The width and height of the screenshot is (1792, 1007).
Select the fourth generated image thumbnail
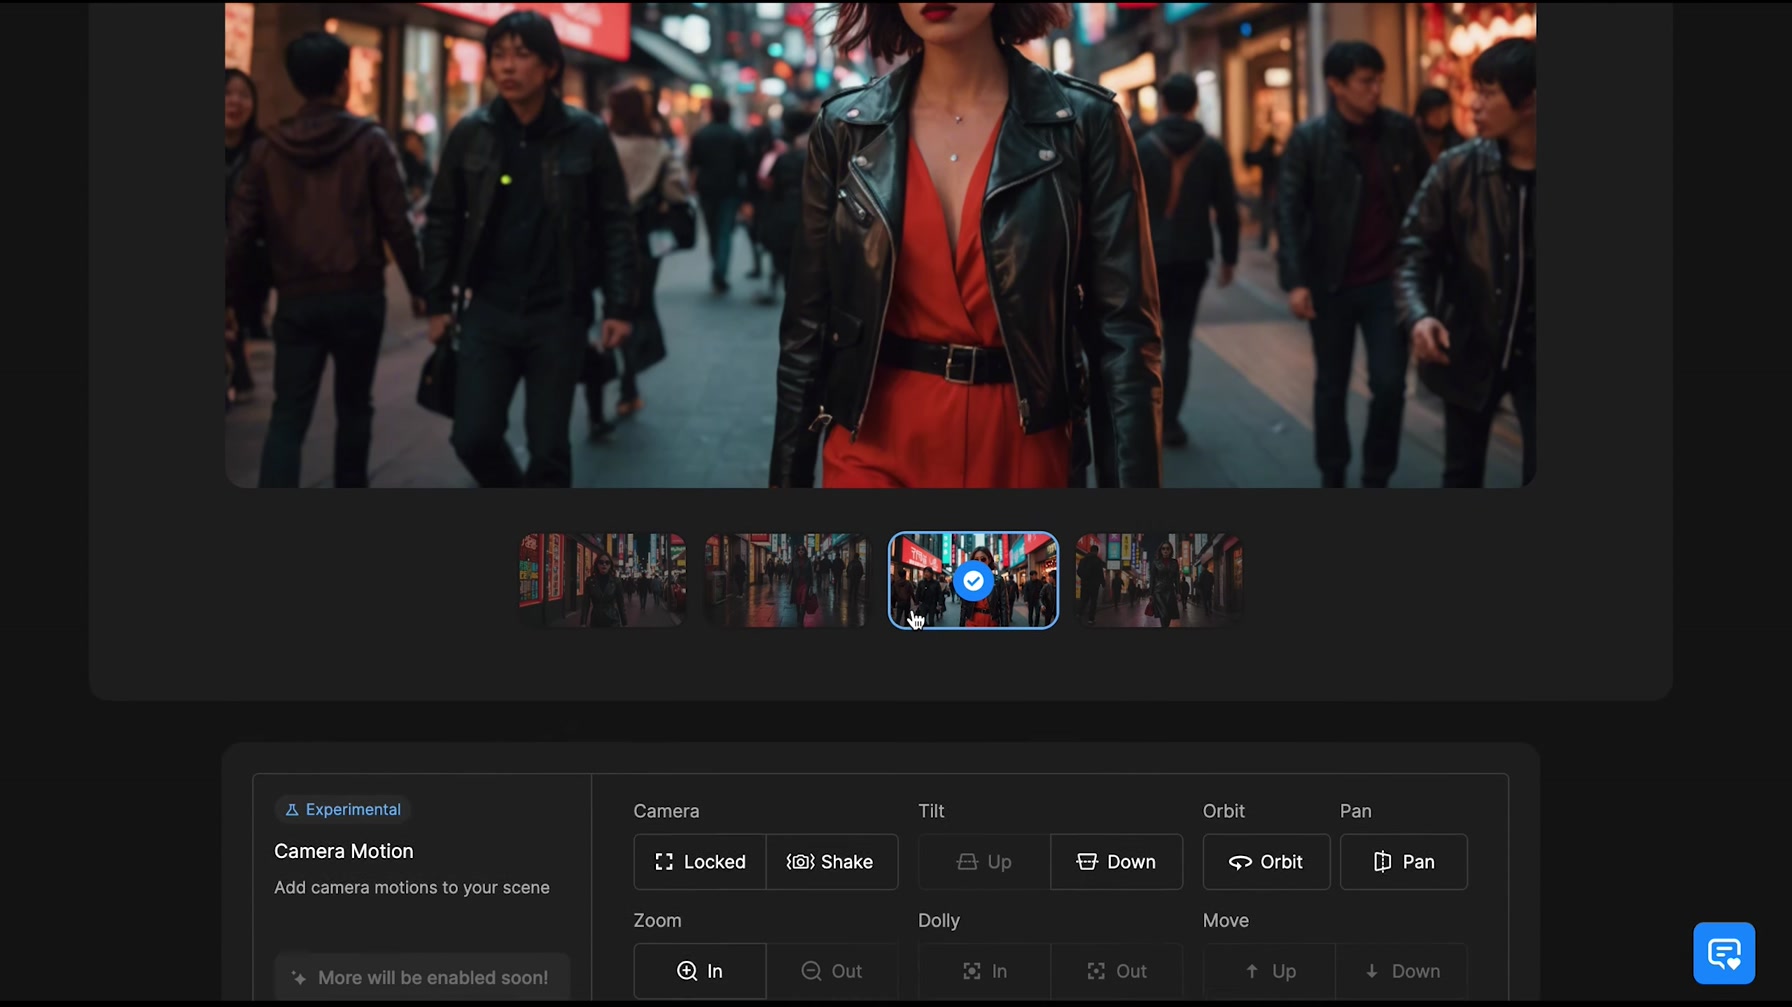pyautogui.click(x=1159, y=581)
